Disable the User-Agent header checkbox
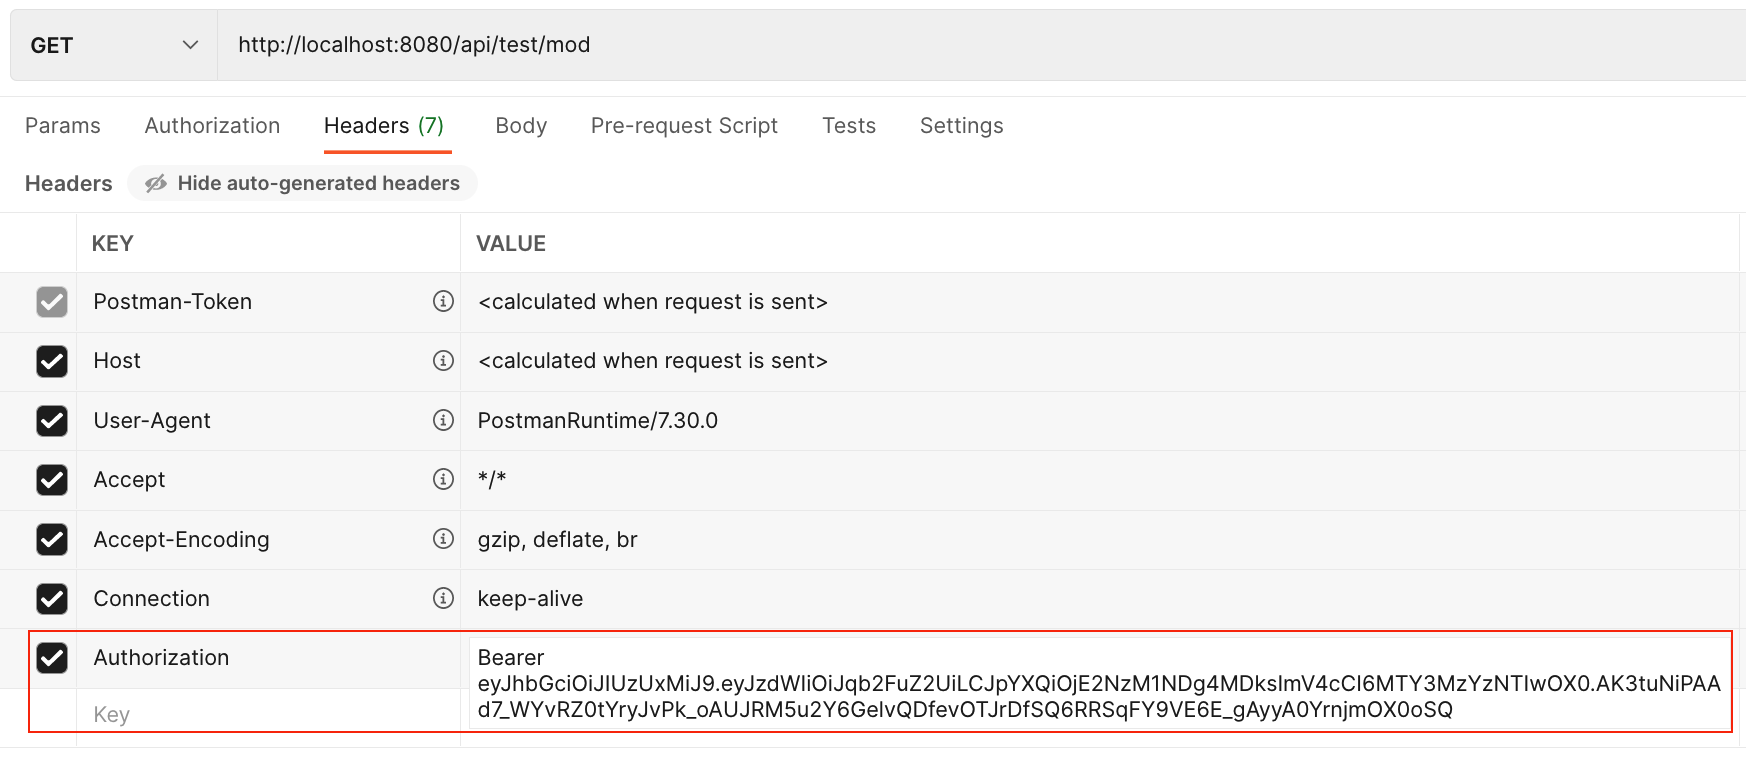 (x=52, y=420)
